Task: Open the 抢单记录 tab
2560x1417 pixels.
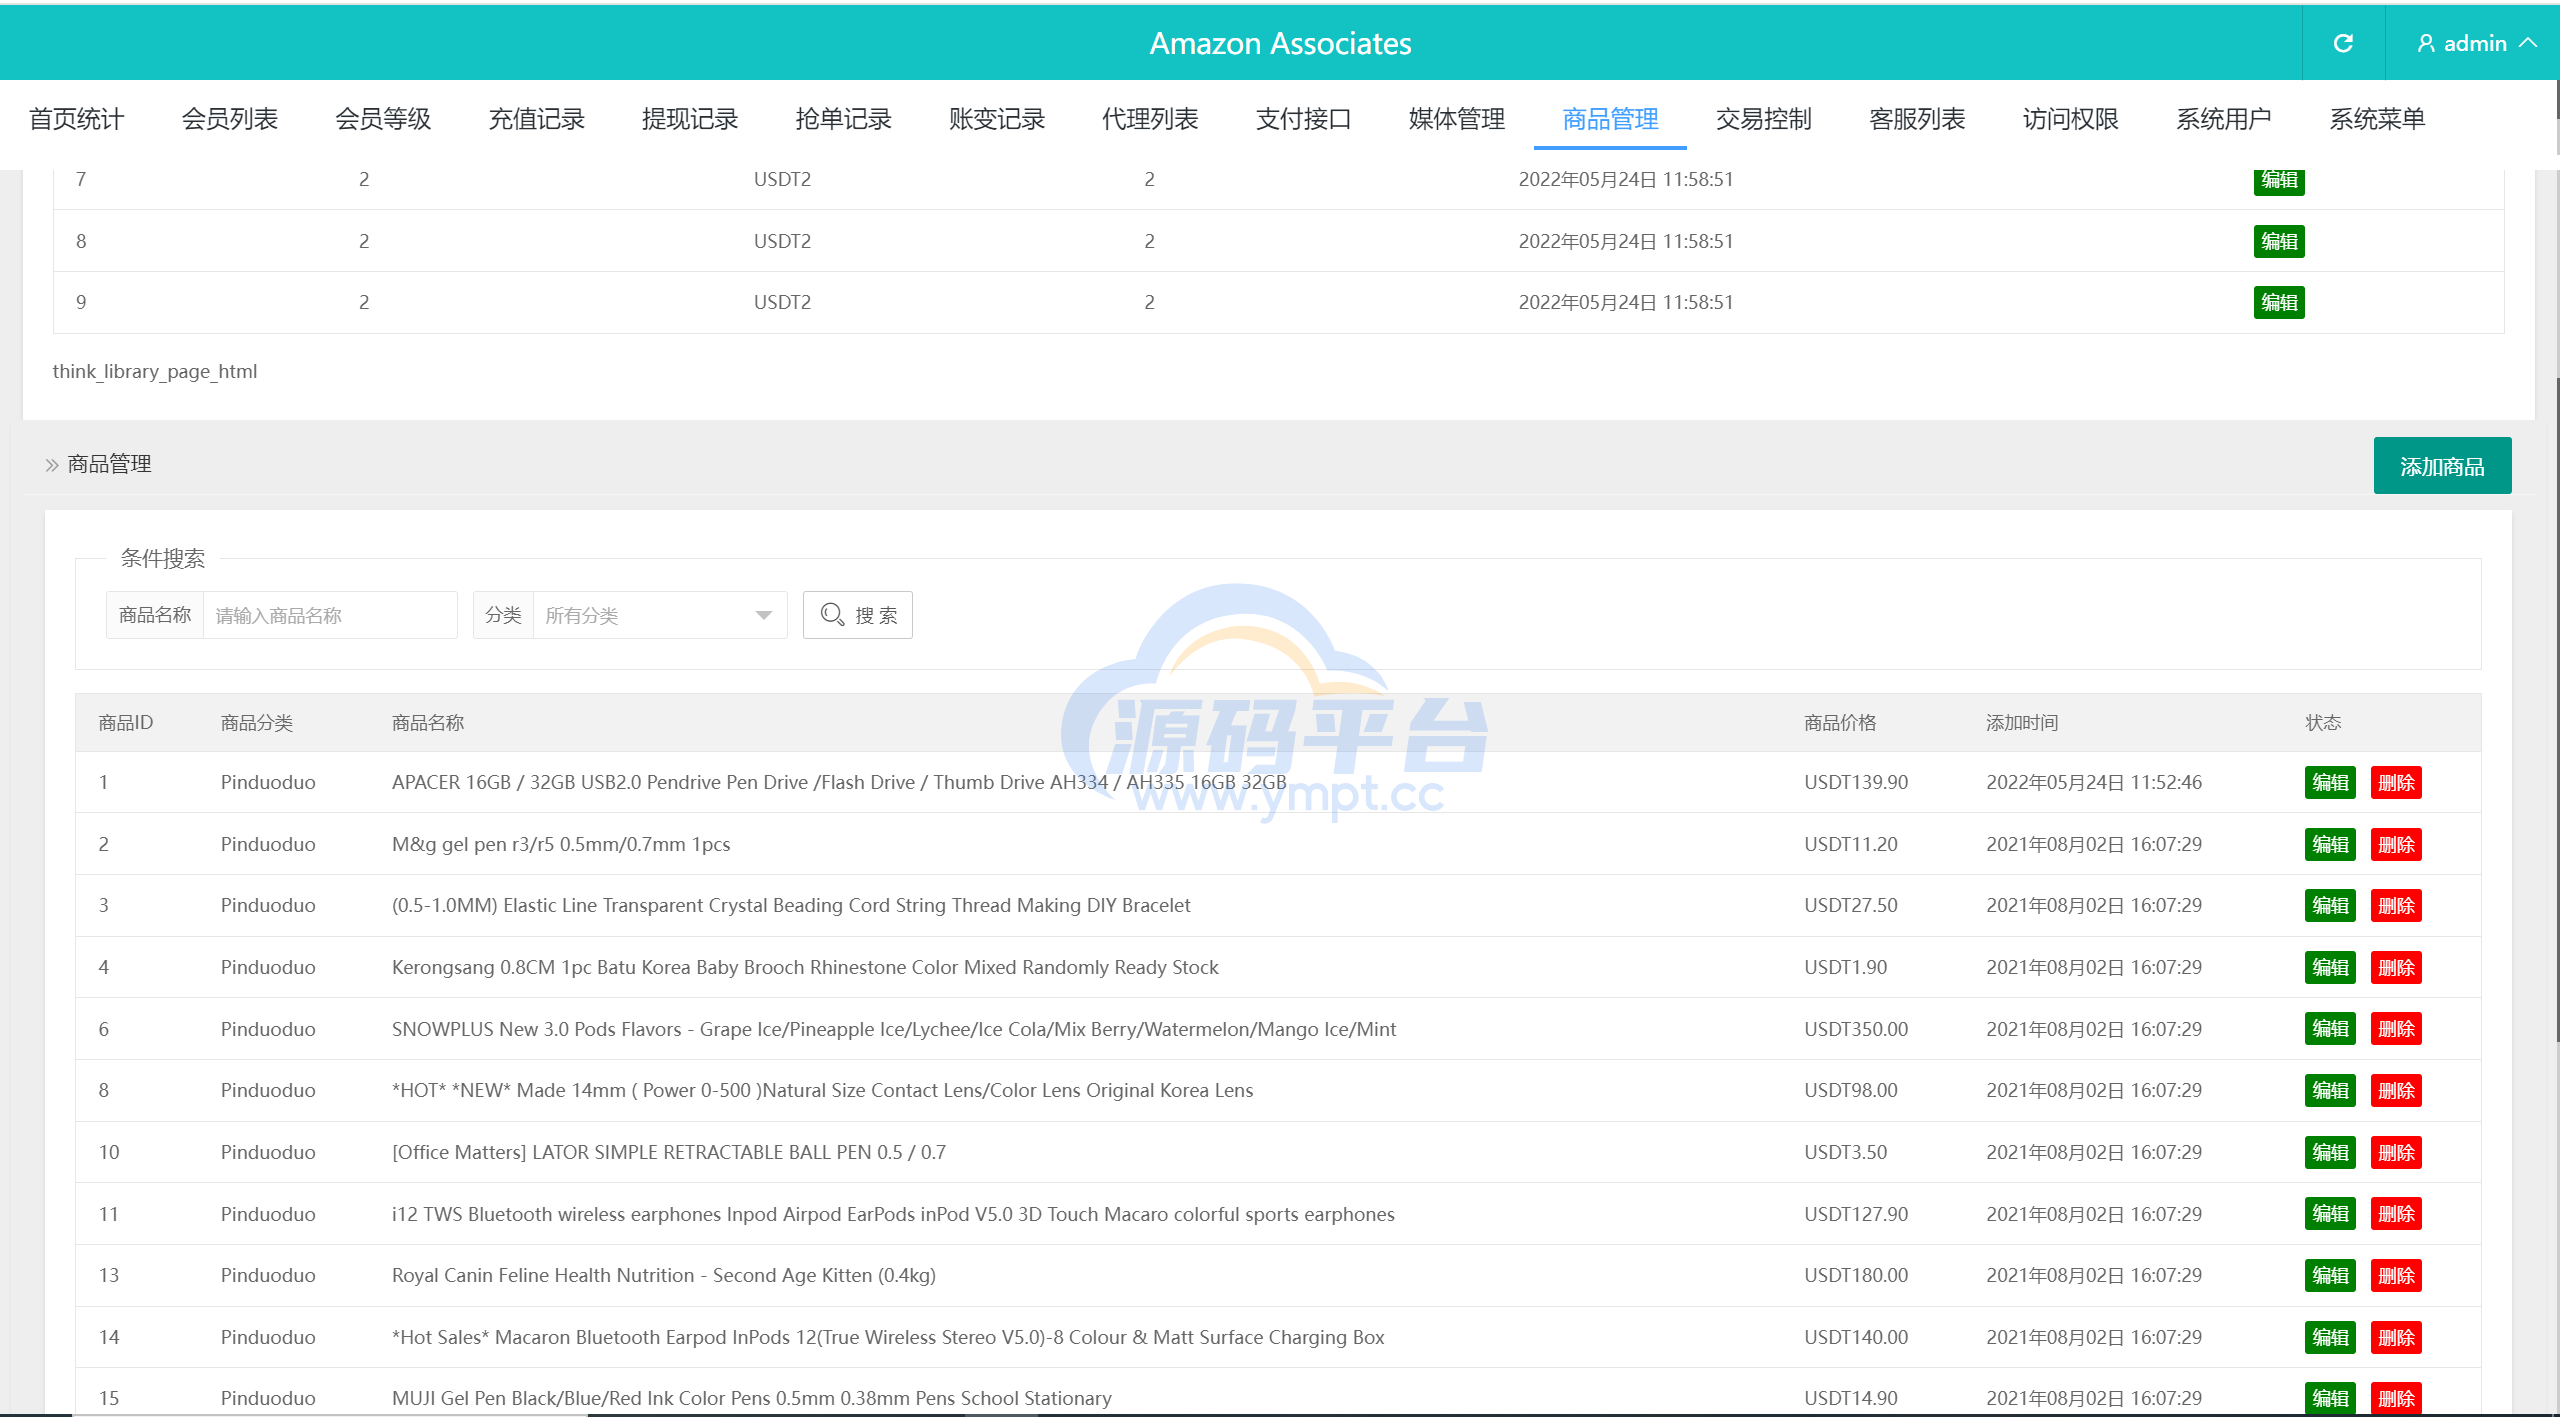Action: (843, 119)
